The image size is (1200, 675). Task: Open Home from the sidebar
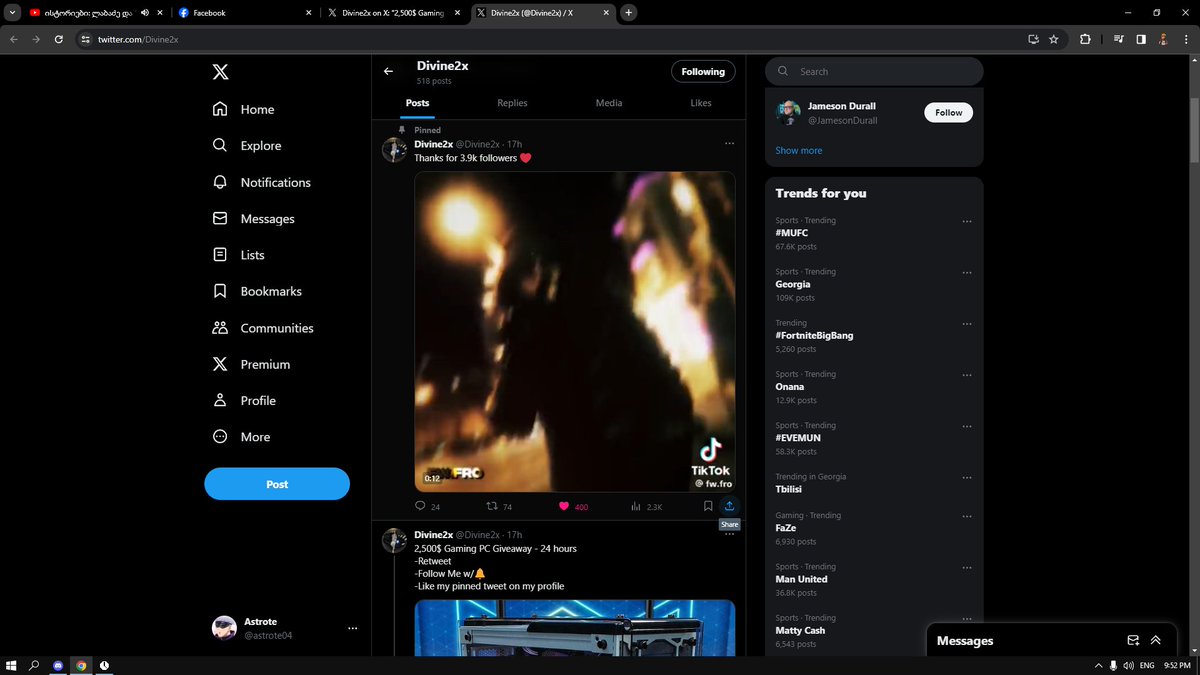[243, 109]
